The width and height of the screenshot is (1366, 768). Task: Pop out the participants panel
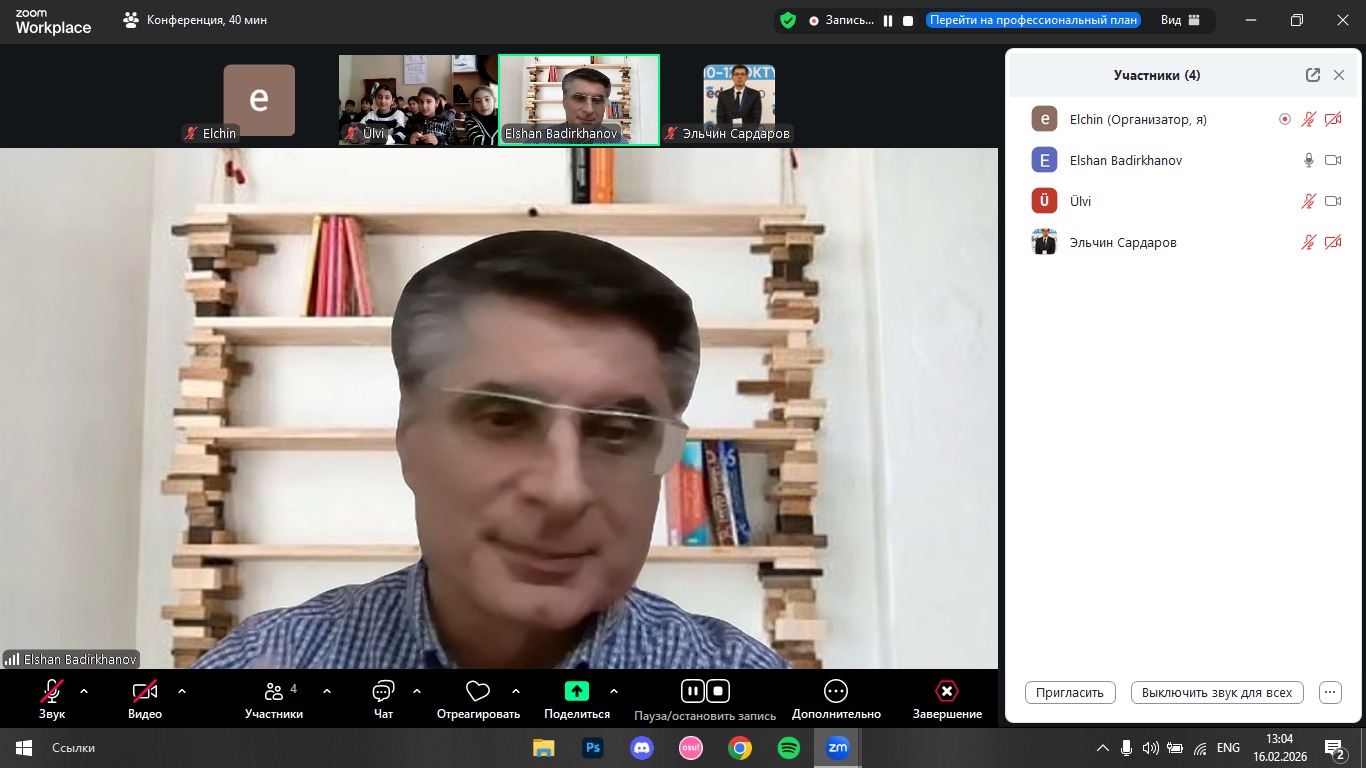point(1312,75)
